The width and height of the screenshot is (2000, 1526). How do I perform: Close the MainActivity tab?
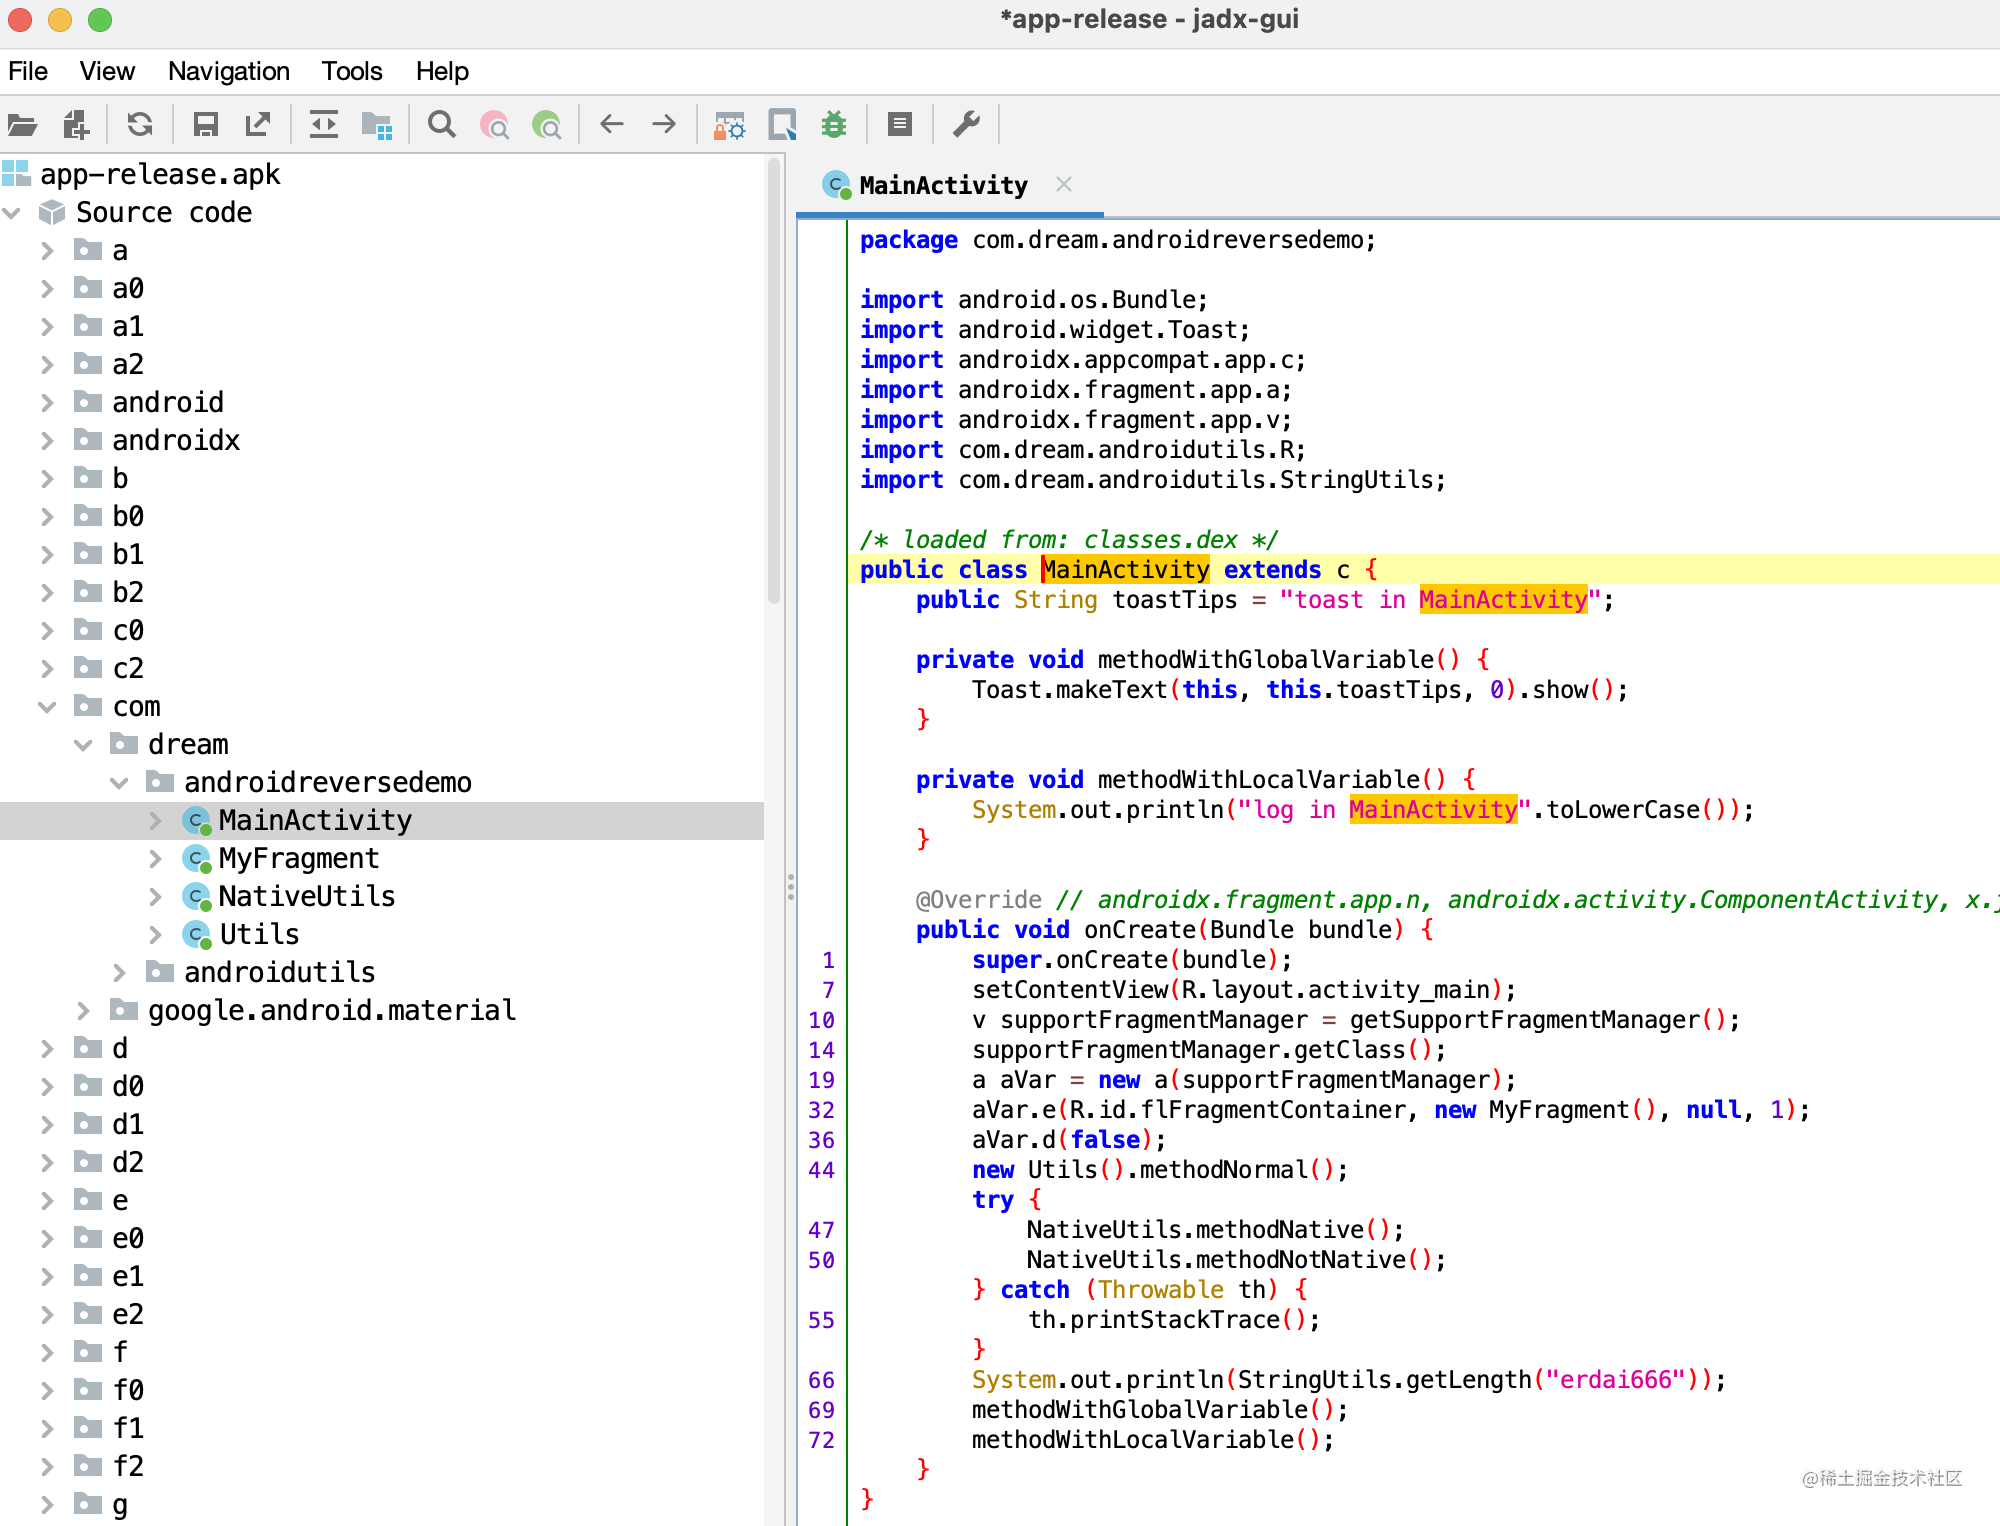(x=1064, y=185)
